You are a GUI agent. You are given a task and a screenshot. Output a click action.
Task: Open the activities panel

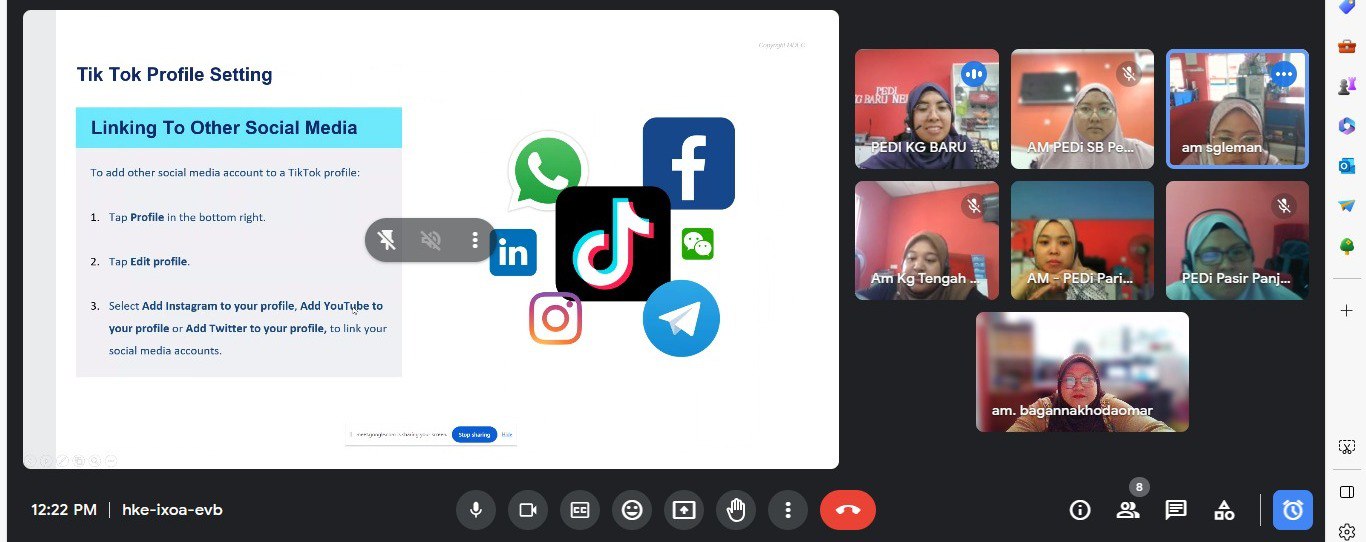tap(1224, 510)
